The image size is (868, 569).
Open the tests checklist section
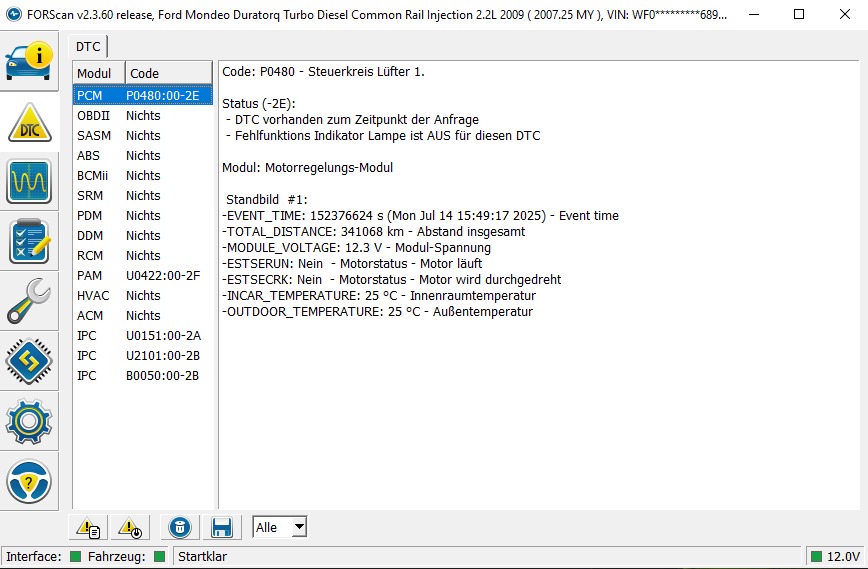pyautogui.click(x=29, y=241)
